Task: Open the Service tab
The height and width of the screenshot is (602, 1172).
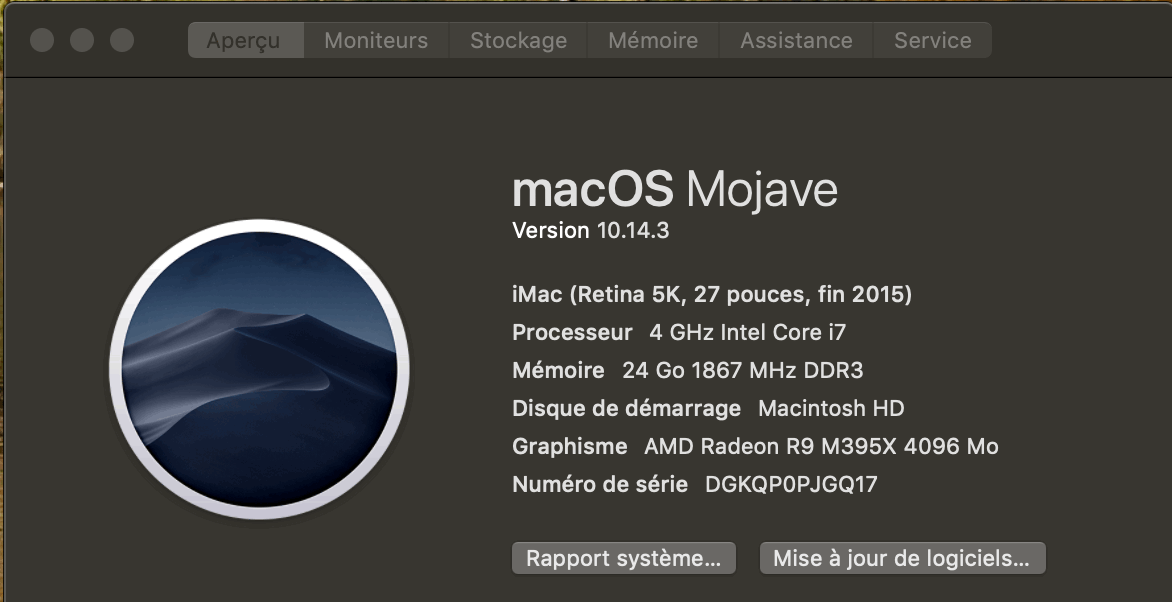Action: [x=932, y=40]
